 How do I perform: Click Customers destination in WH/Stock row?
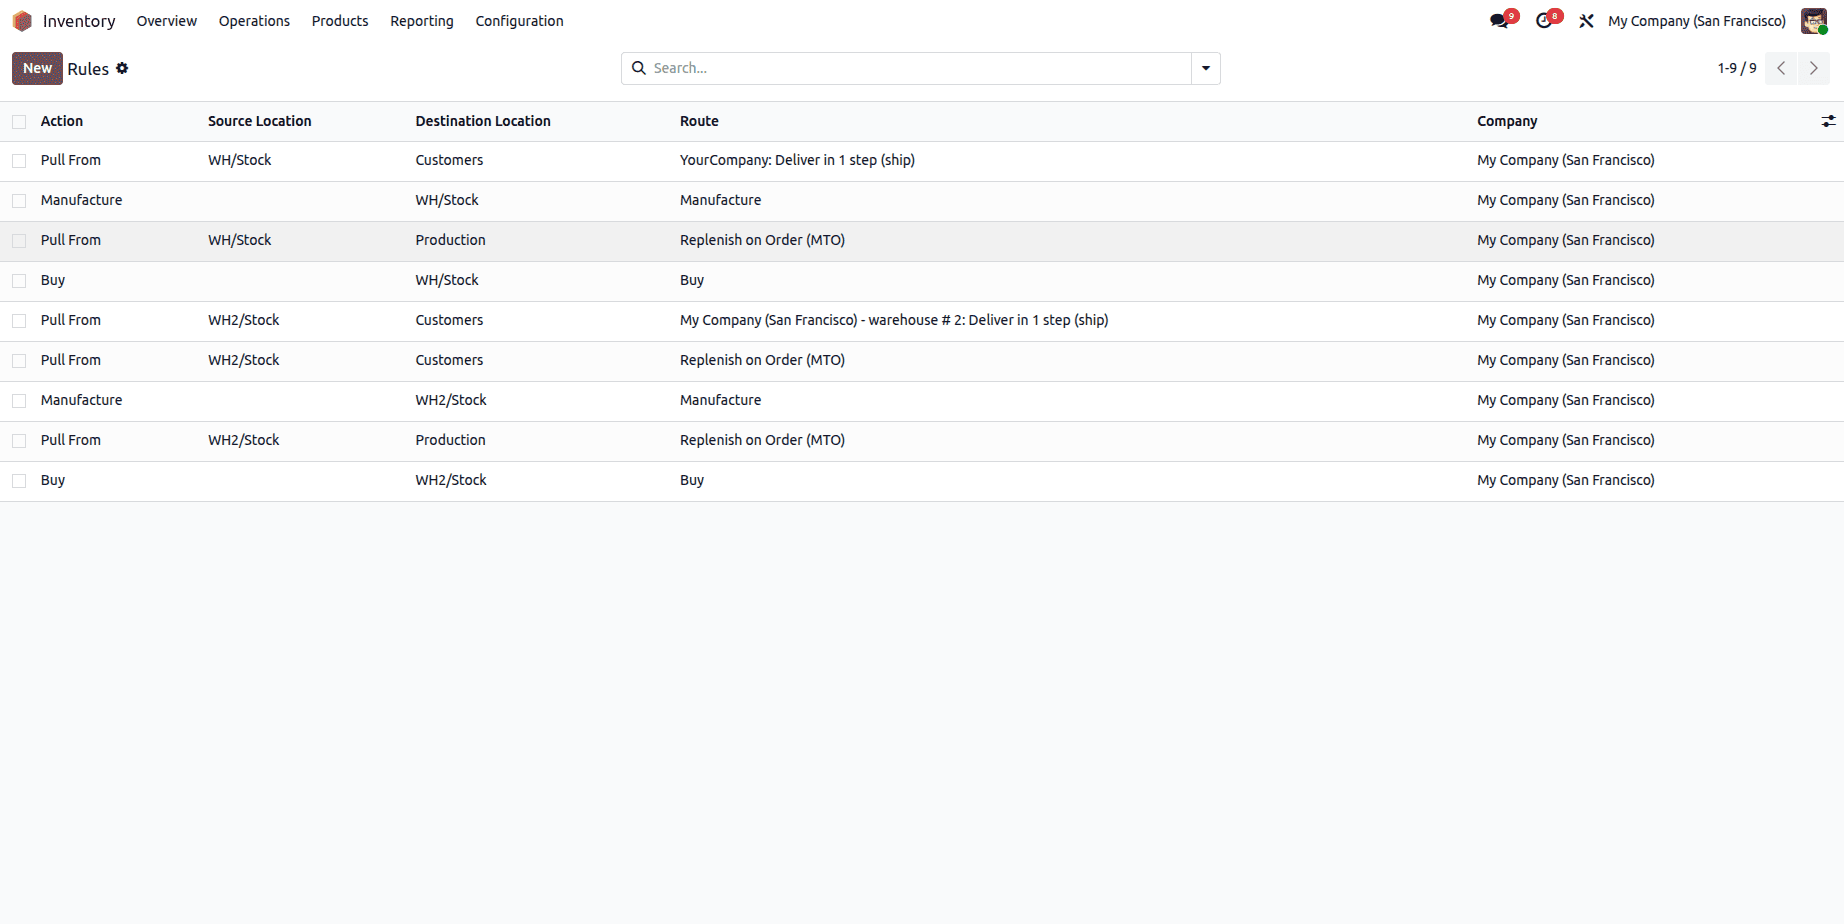(449, 160)
